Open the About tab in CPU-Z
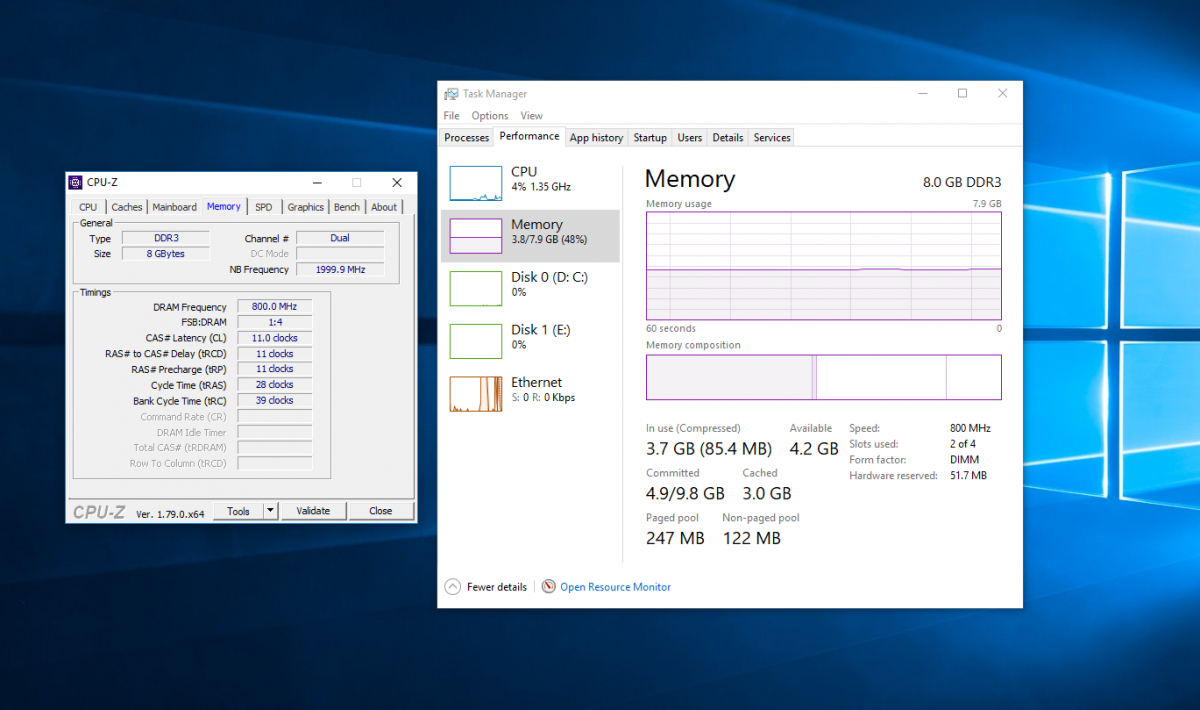 (384, 207)
